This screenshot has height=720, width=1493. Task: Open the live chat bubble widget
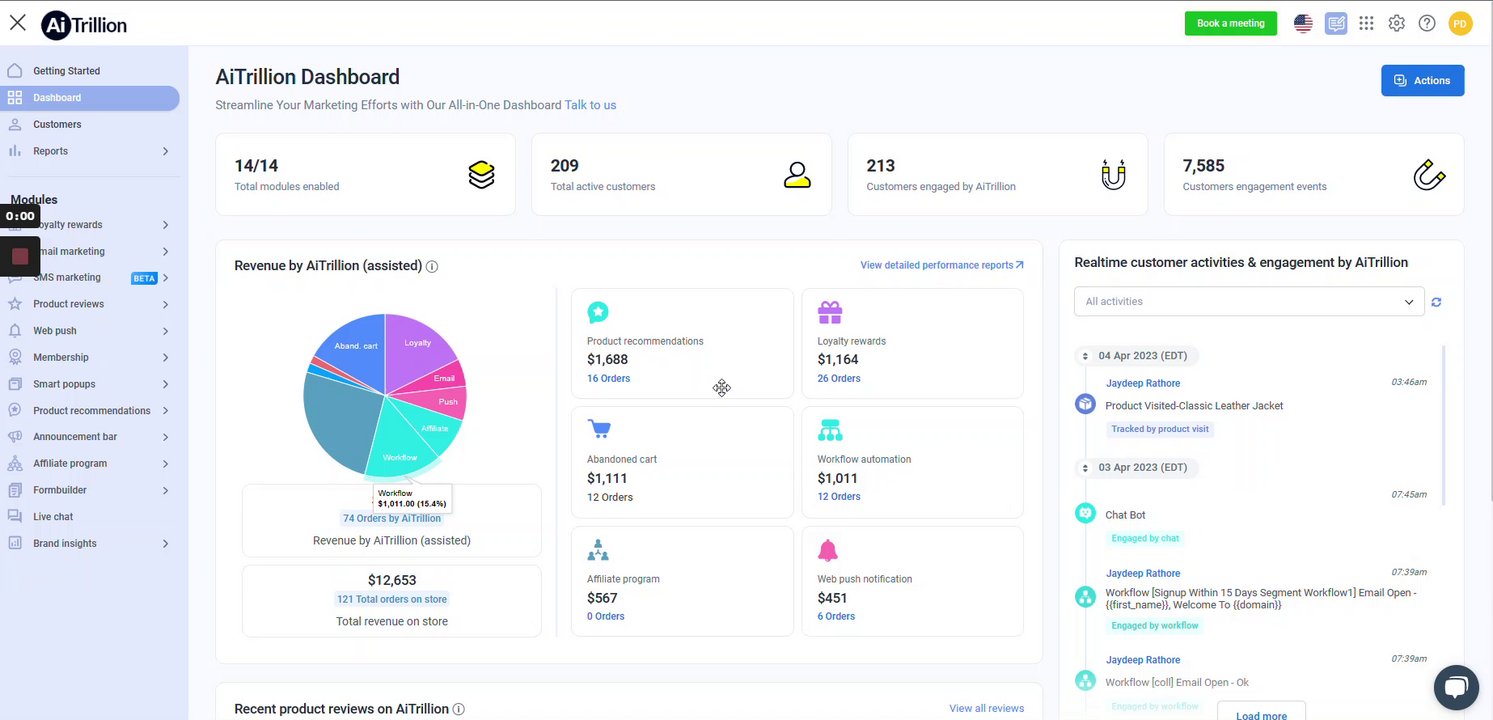click(x=1456, y=687)
